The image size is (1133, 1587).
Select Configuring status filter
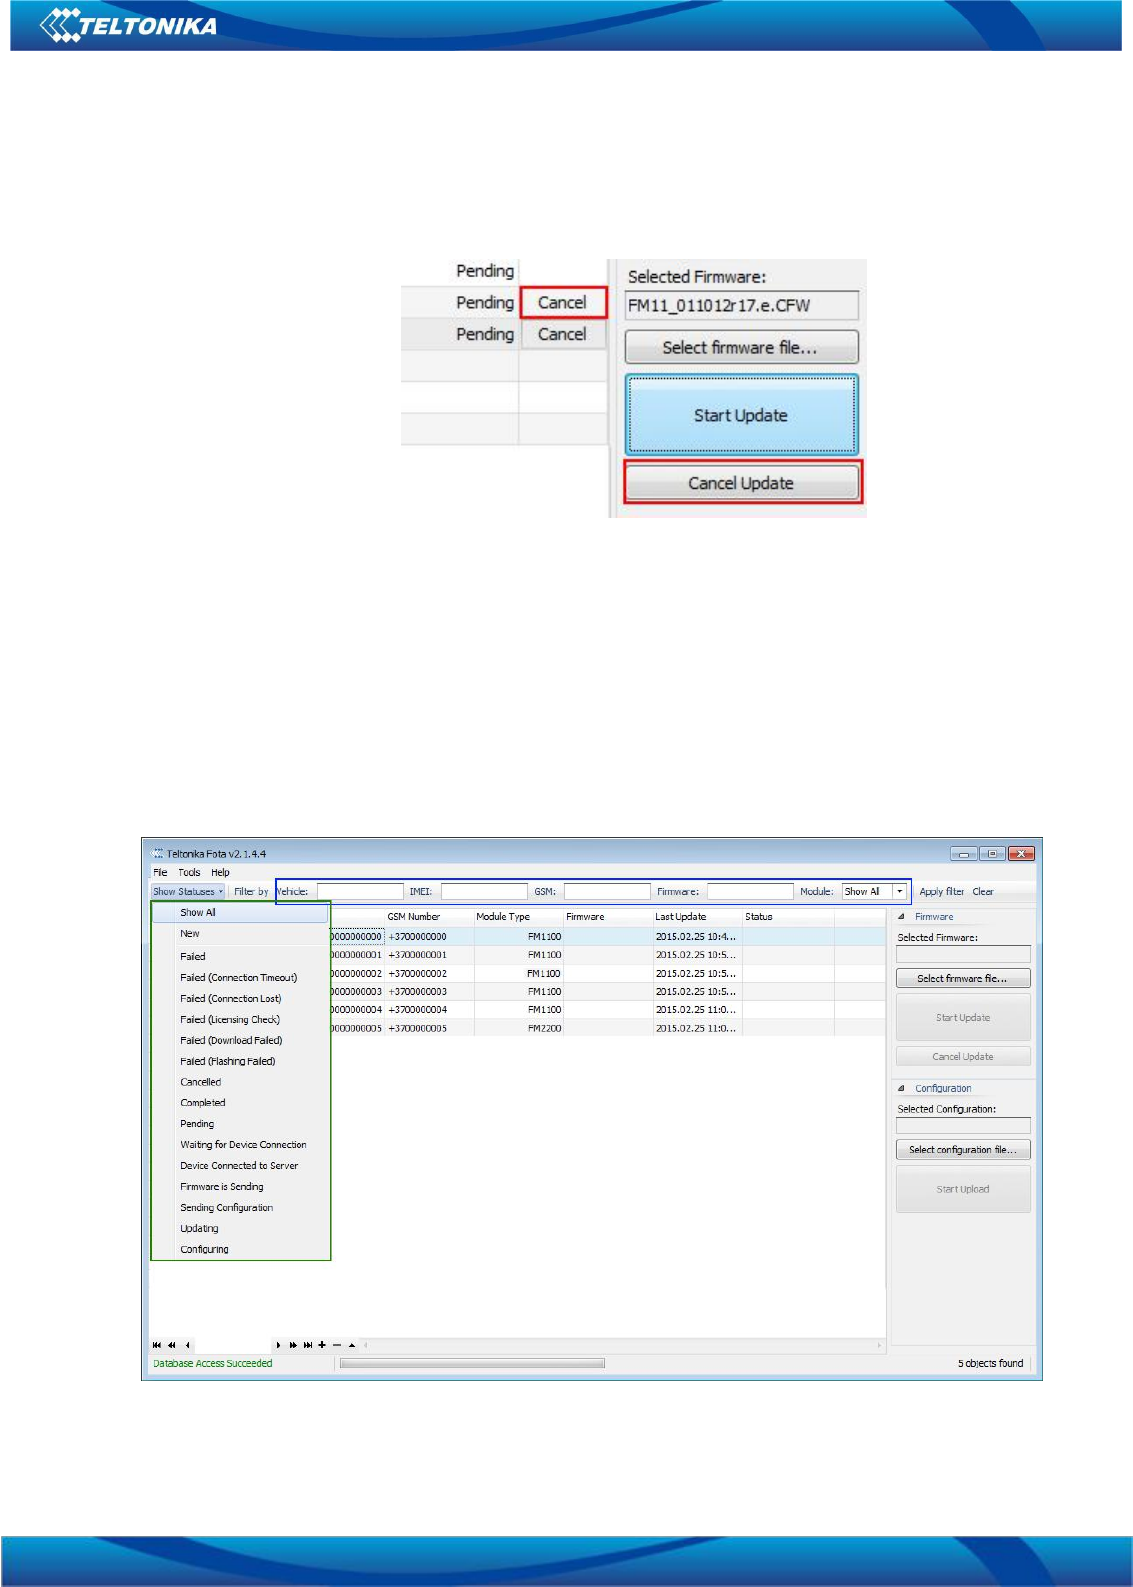(x=240, y=1249)
